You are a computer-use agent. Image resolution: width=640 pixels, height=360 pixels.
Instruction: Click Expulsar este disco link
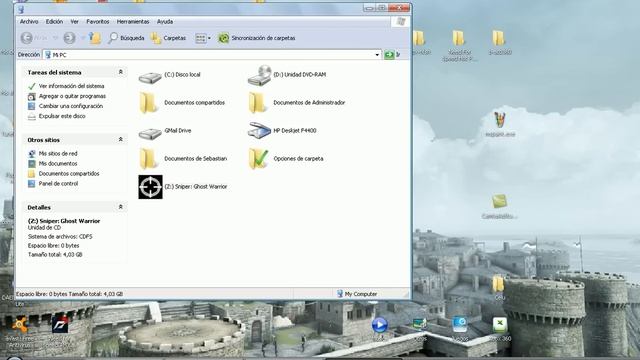pos(62,116)
